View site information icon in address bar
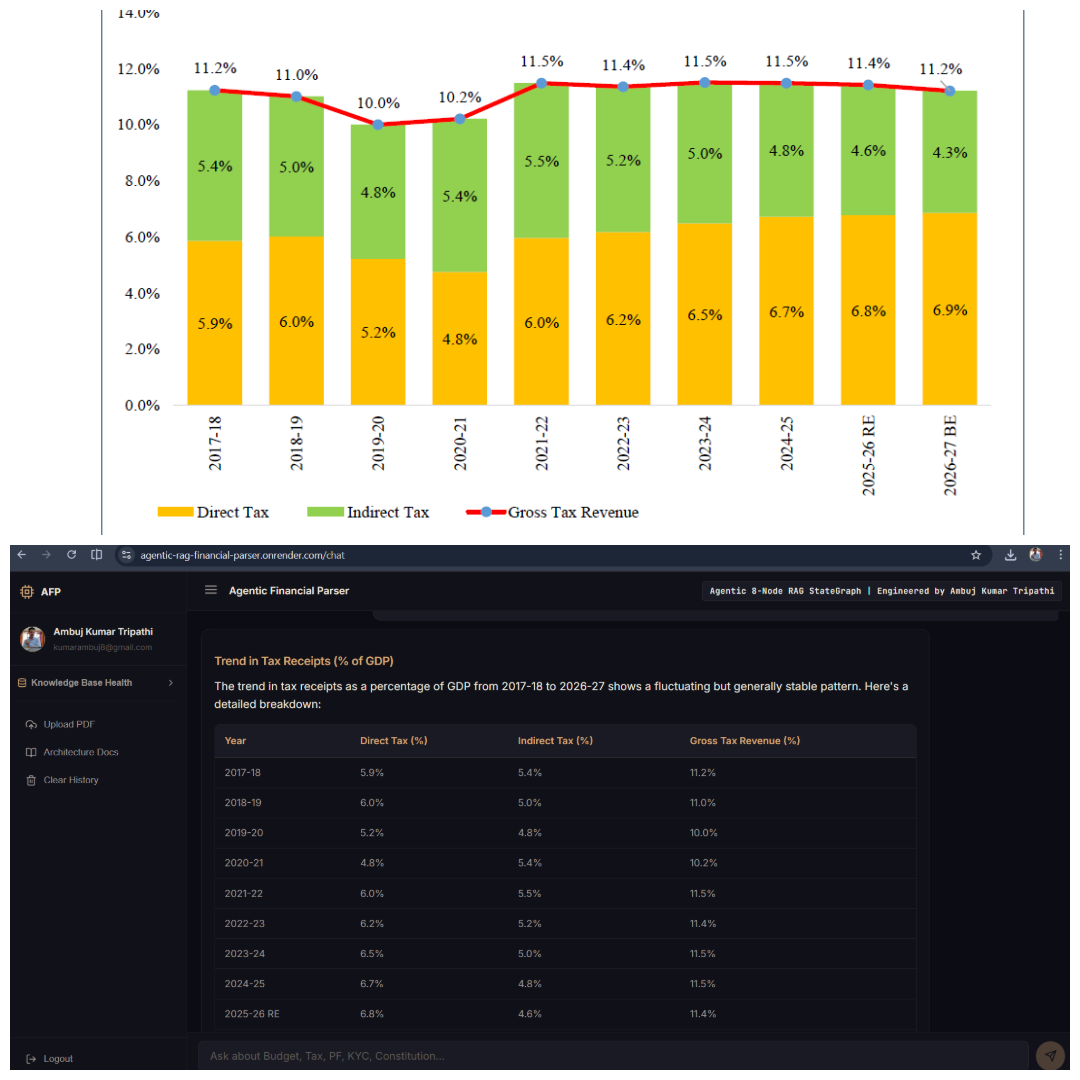 coord(126,555)
